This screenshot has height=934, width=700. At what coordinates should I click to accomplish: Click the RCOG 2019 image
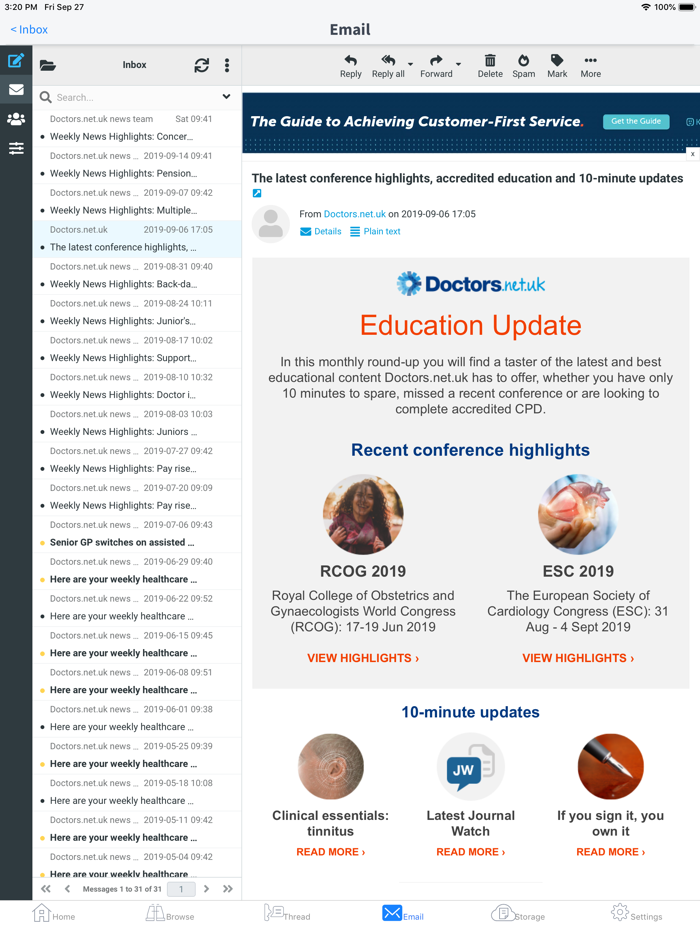click(x=363, y=514)
